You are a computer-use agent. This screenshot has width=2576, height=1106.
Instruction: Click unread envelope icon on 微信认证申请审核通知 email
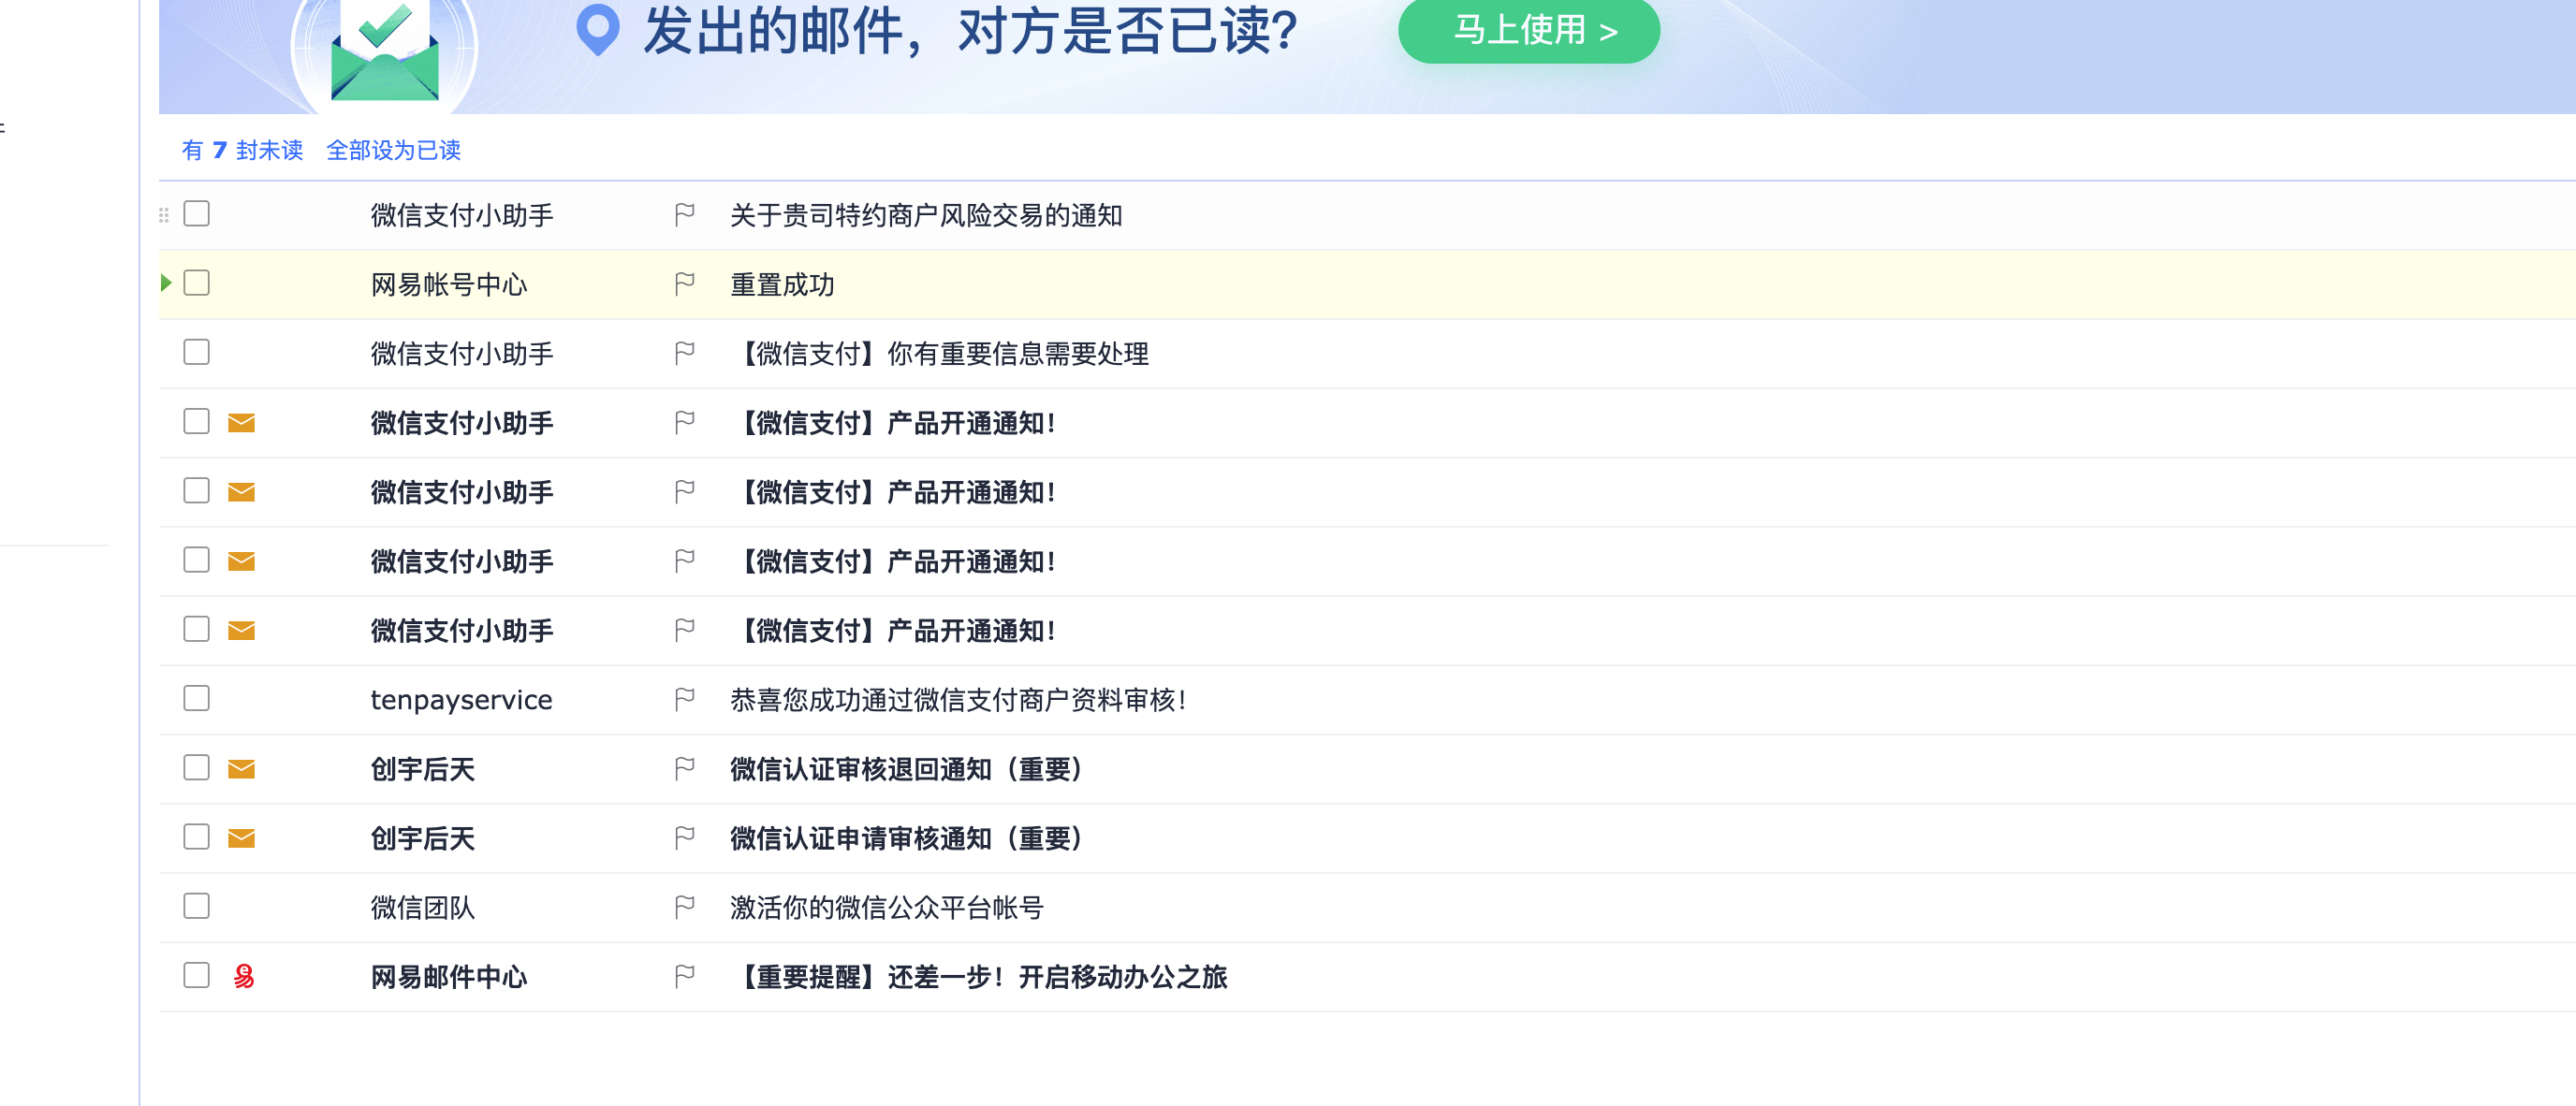[x=241, y=838]
